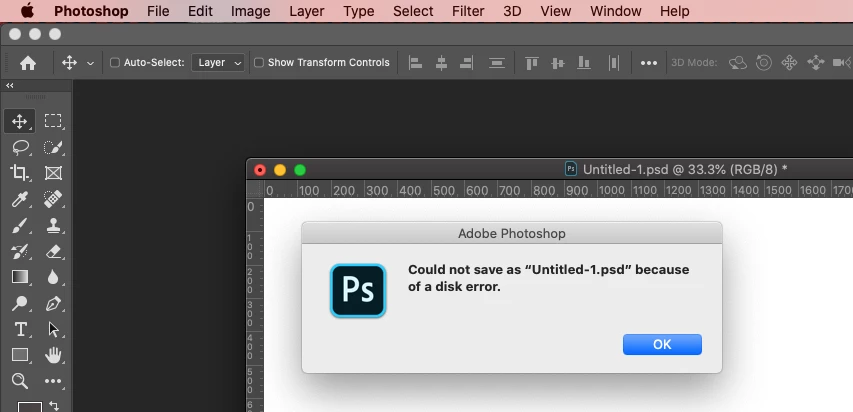Click the 3D Mode roll camera icon
This screenshot has width=853, height=412.
coord(764,63)
